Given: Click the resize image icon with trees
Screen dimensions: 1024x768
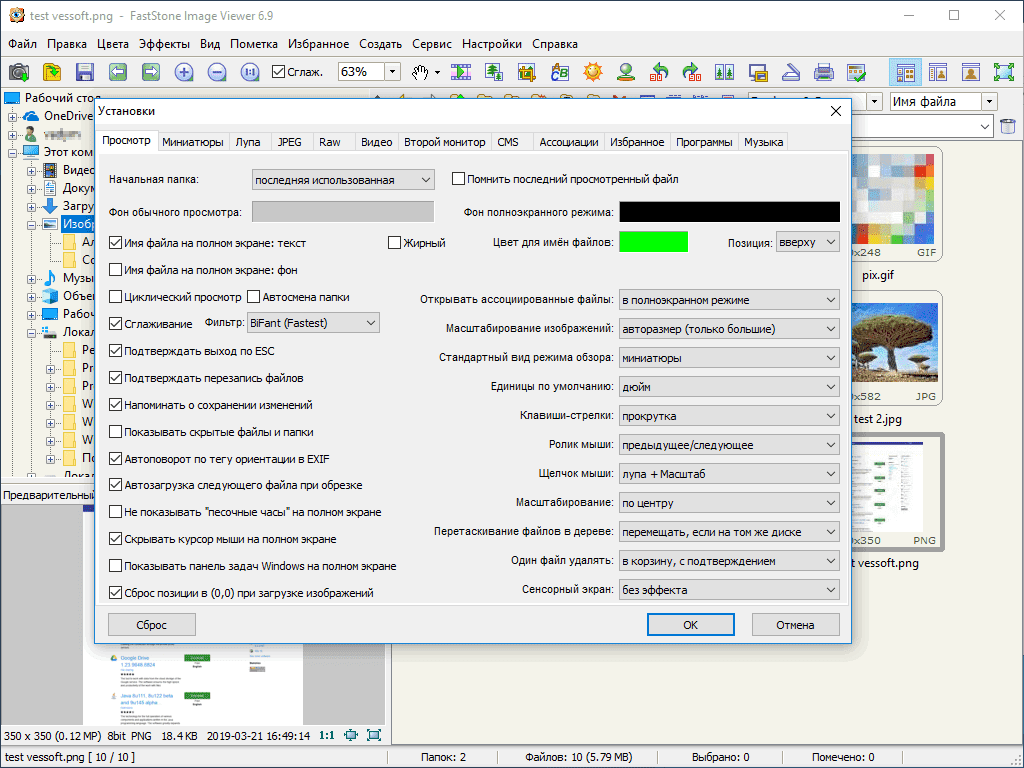Looking at the screenshot, I should click(x=493, y=72).
